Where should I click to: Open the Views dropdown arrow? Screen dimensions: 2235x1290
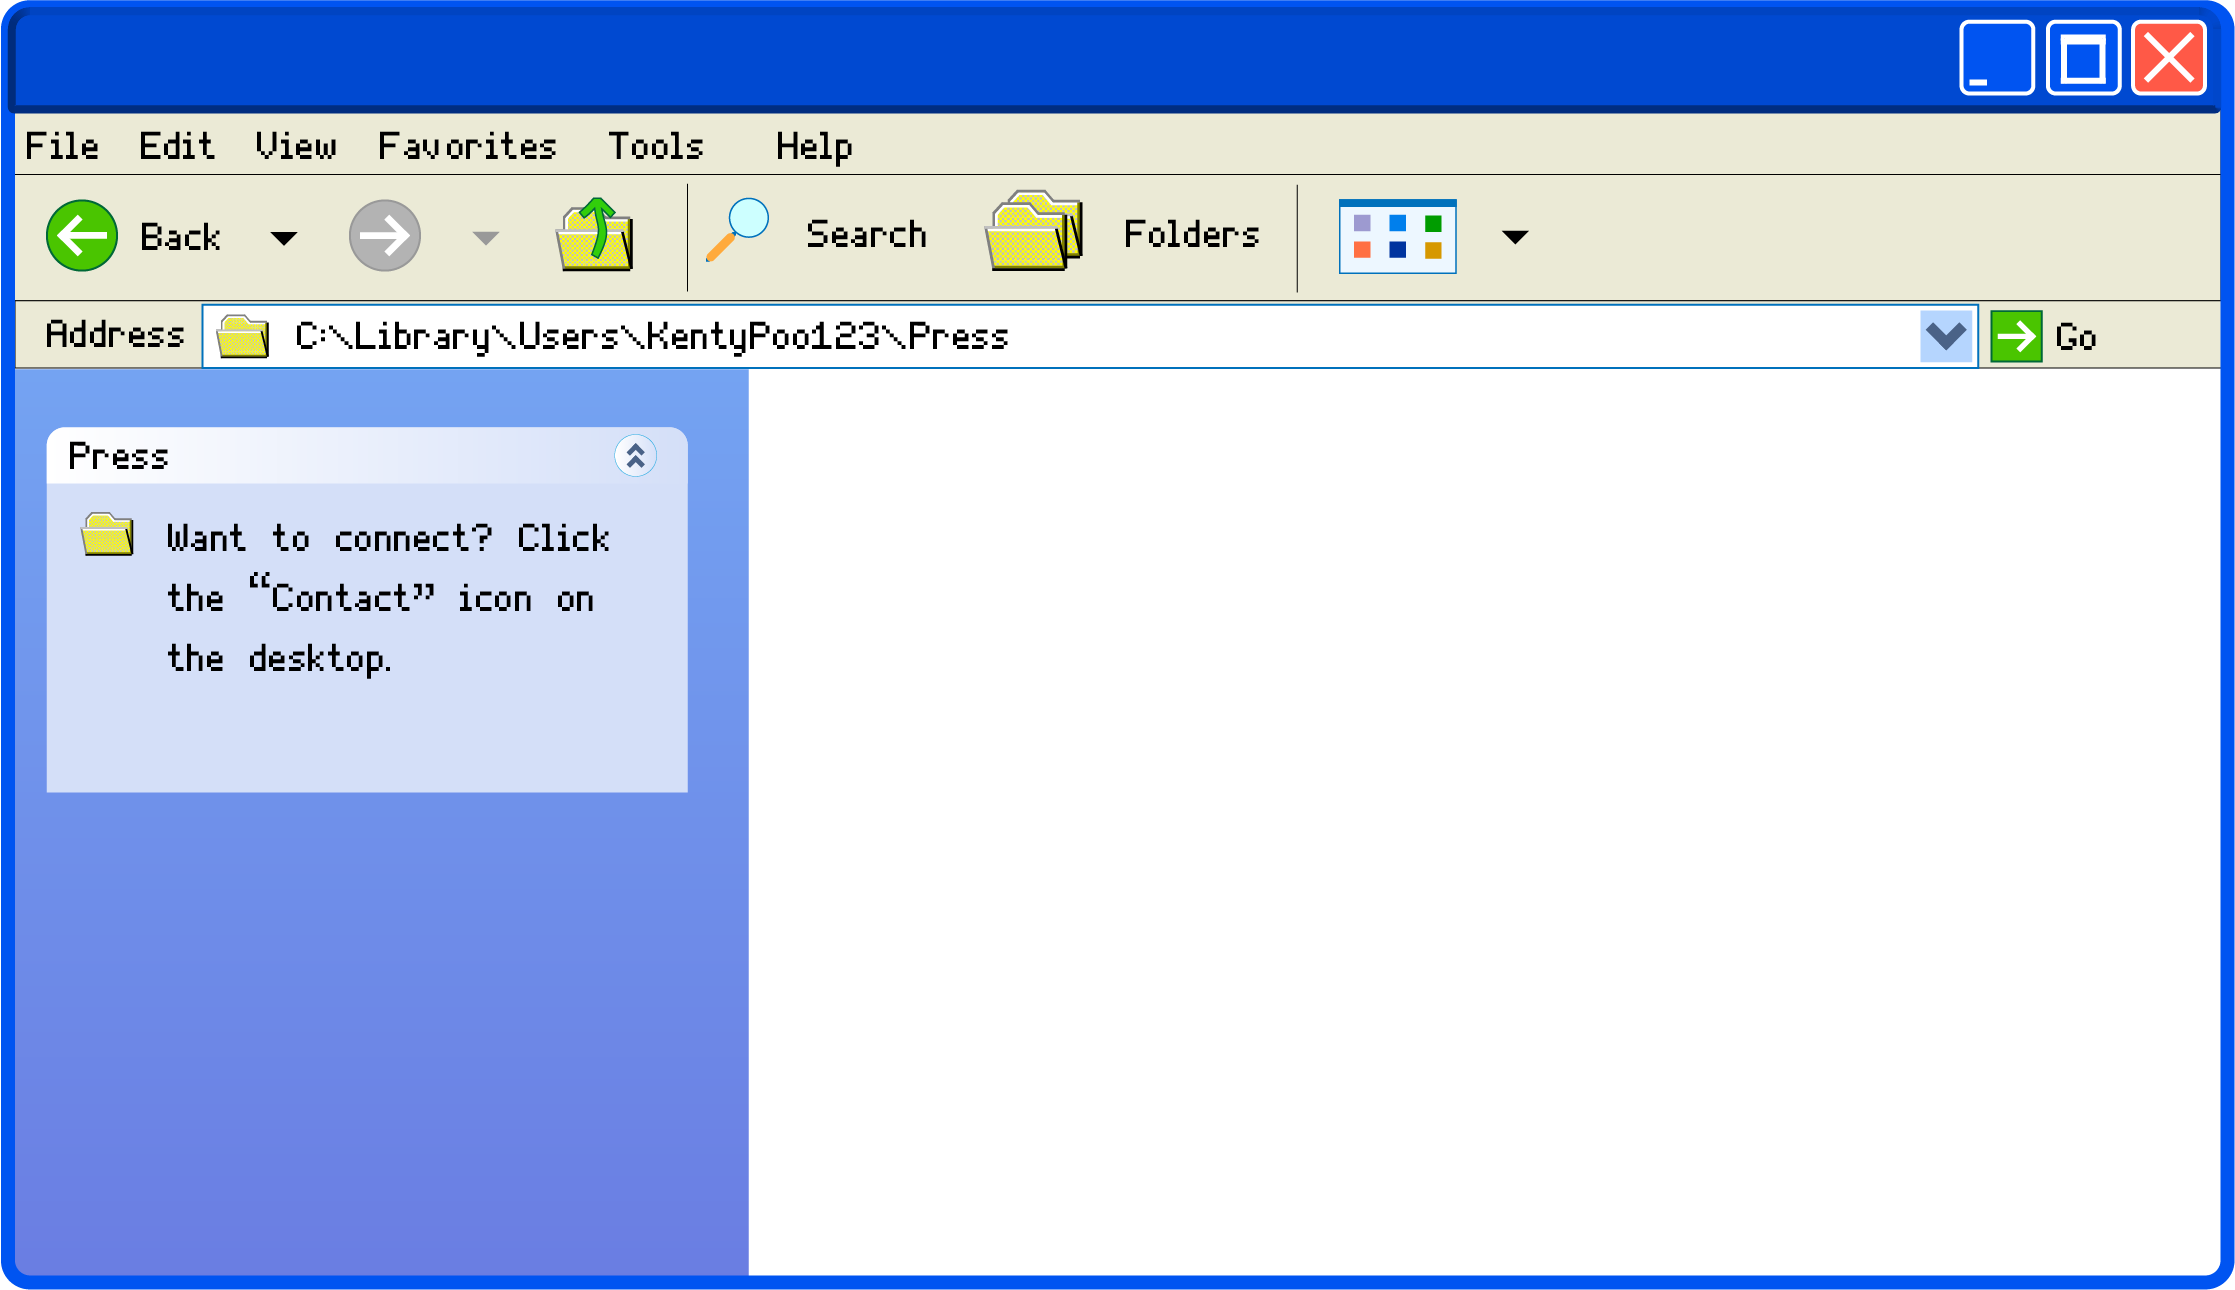coord(1515,237)
